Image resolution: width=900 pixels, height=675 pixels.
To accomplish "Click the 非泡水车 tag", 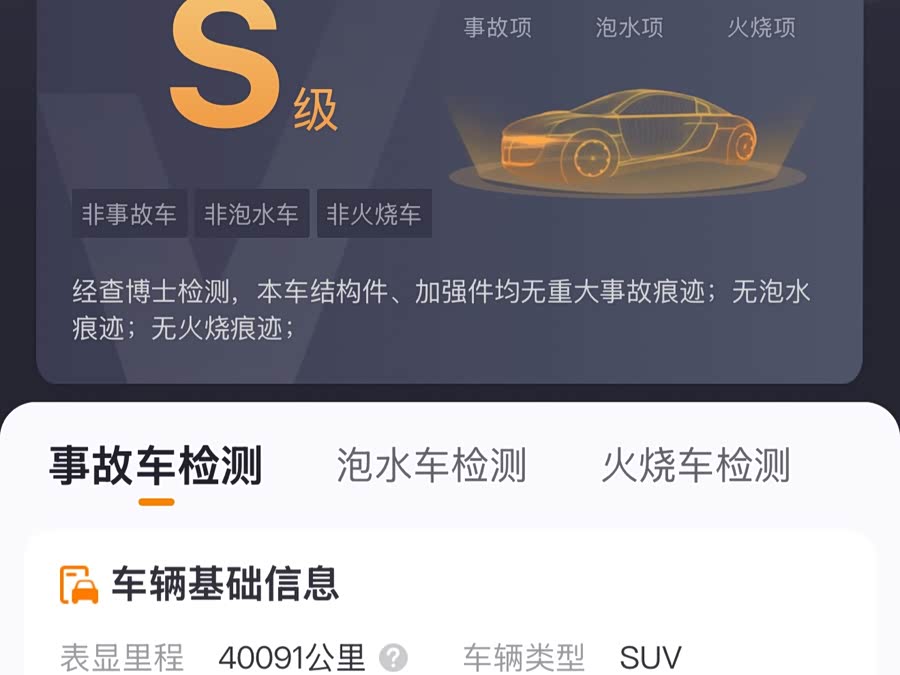I will click(251, 214).
